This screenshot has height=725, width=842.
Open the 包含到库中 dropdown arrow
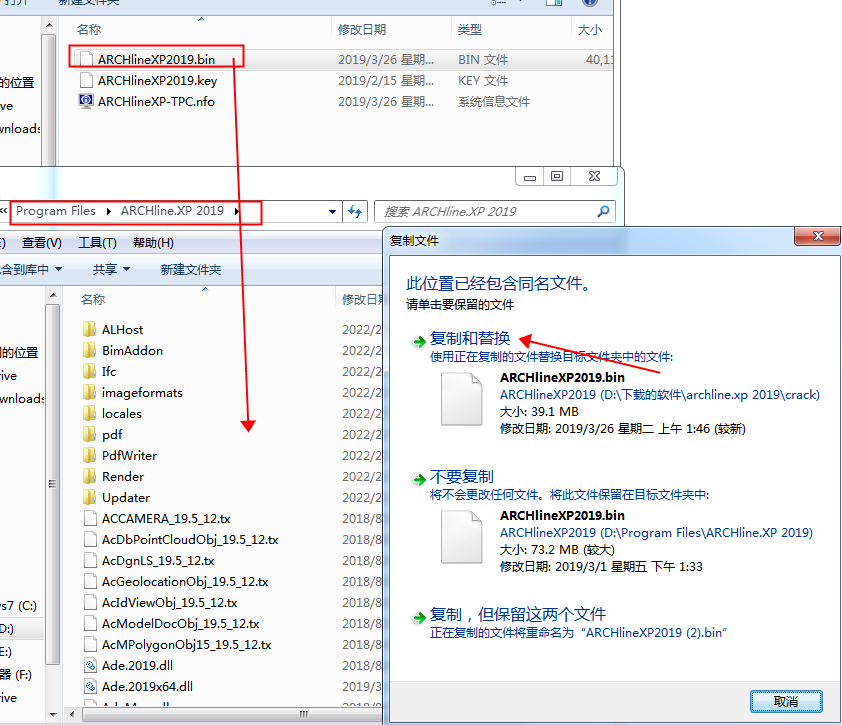tap(58, 269)
